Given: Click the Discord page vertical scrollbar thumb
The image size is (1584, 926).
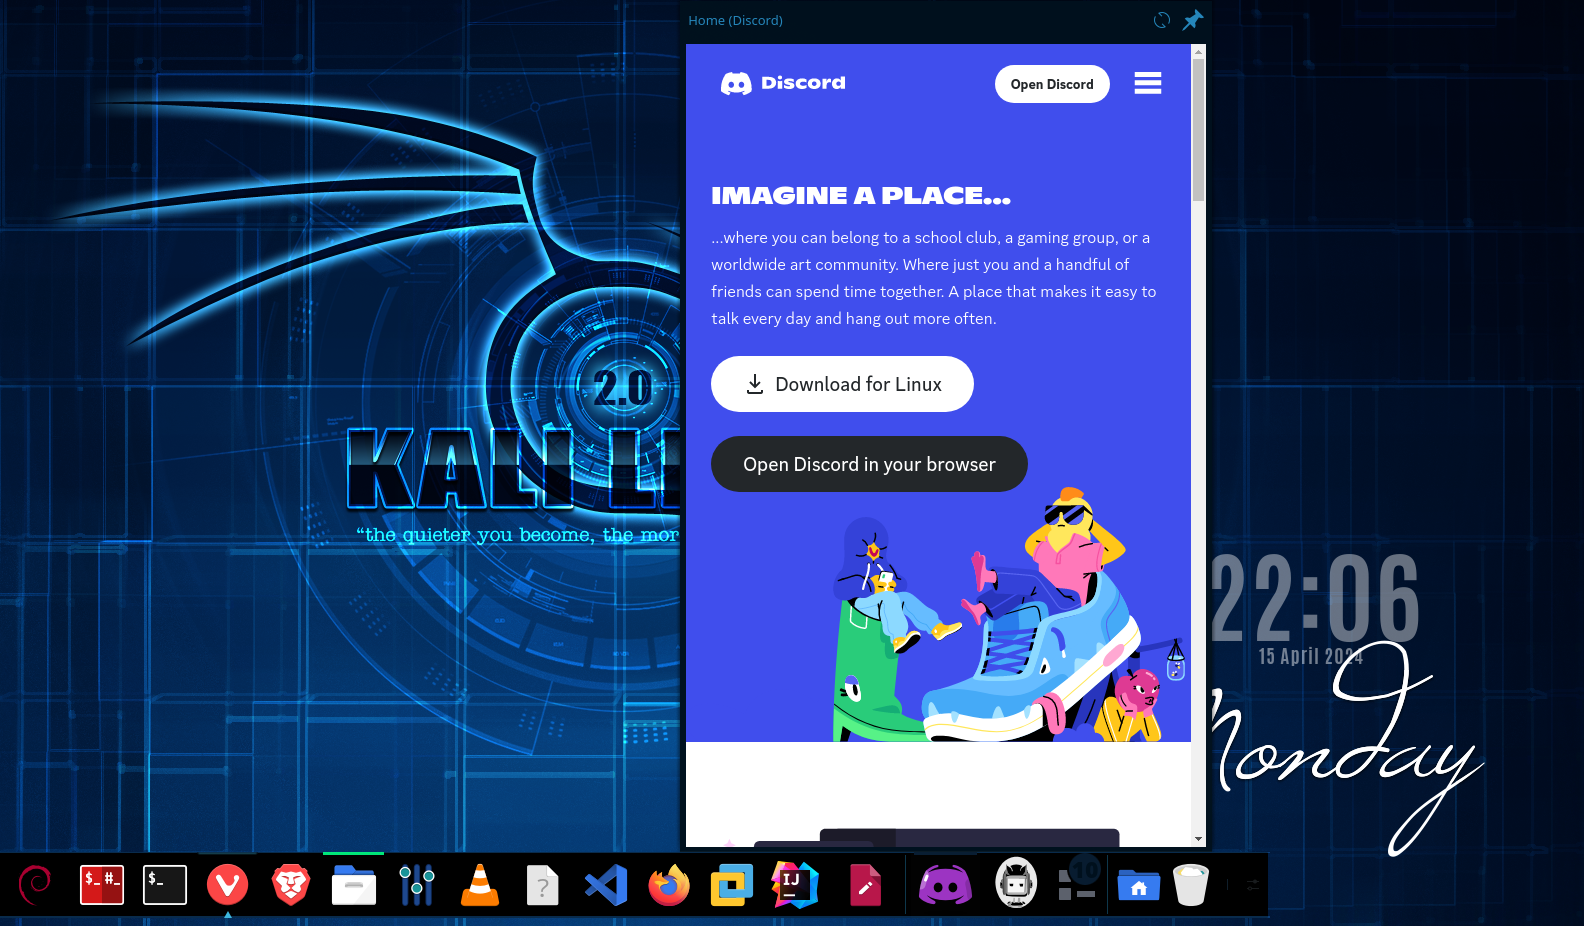Looking at the screenshot, I should (1198, 130).
